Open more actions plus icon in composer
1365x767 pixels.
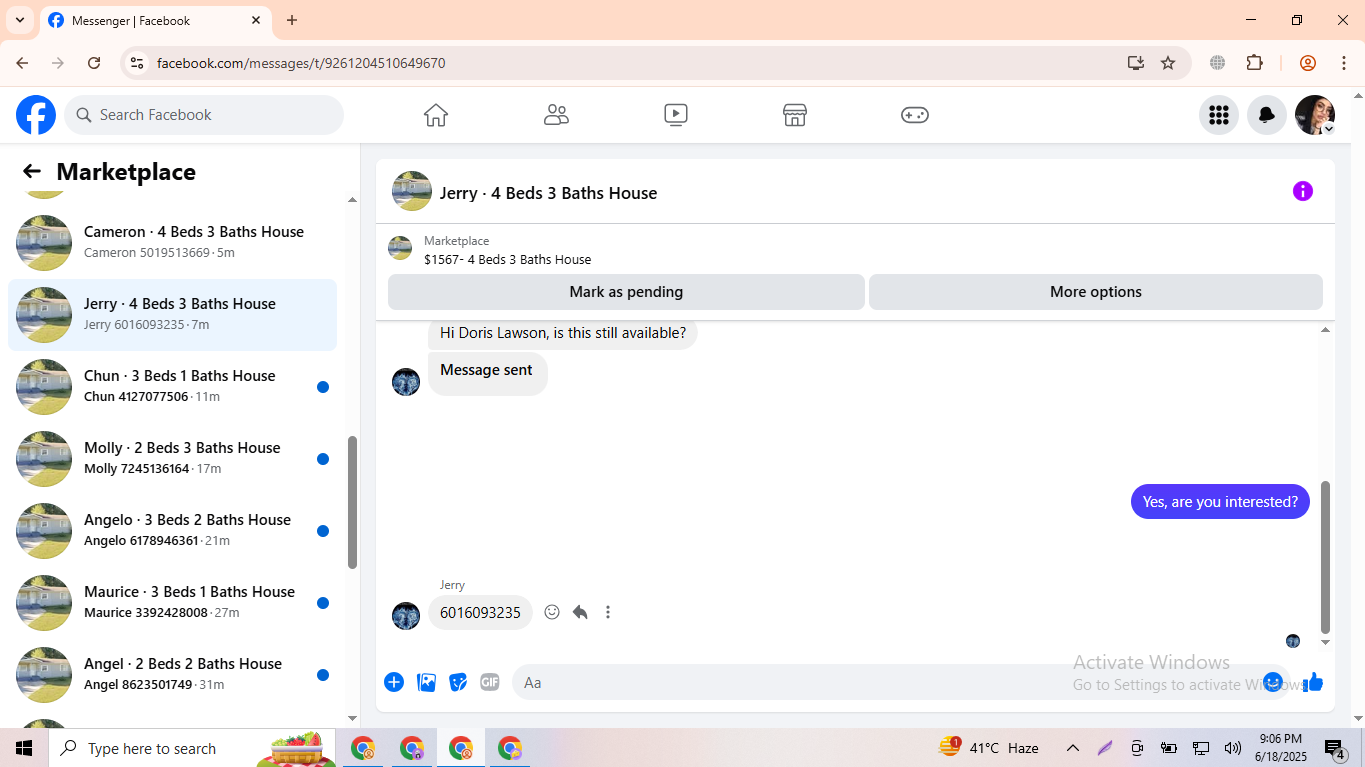pyautogui.click(x=394, y=682)
